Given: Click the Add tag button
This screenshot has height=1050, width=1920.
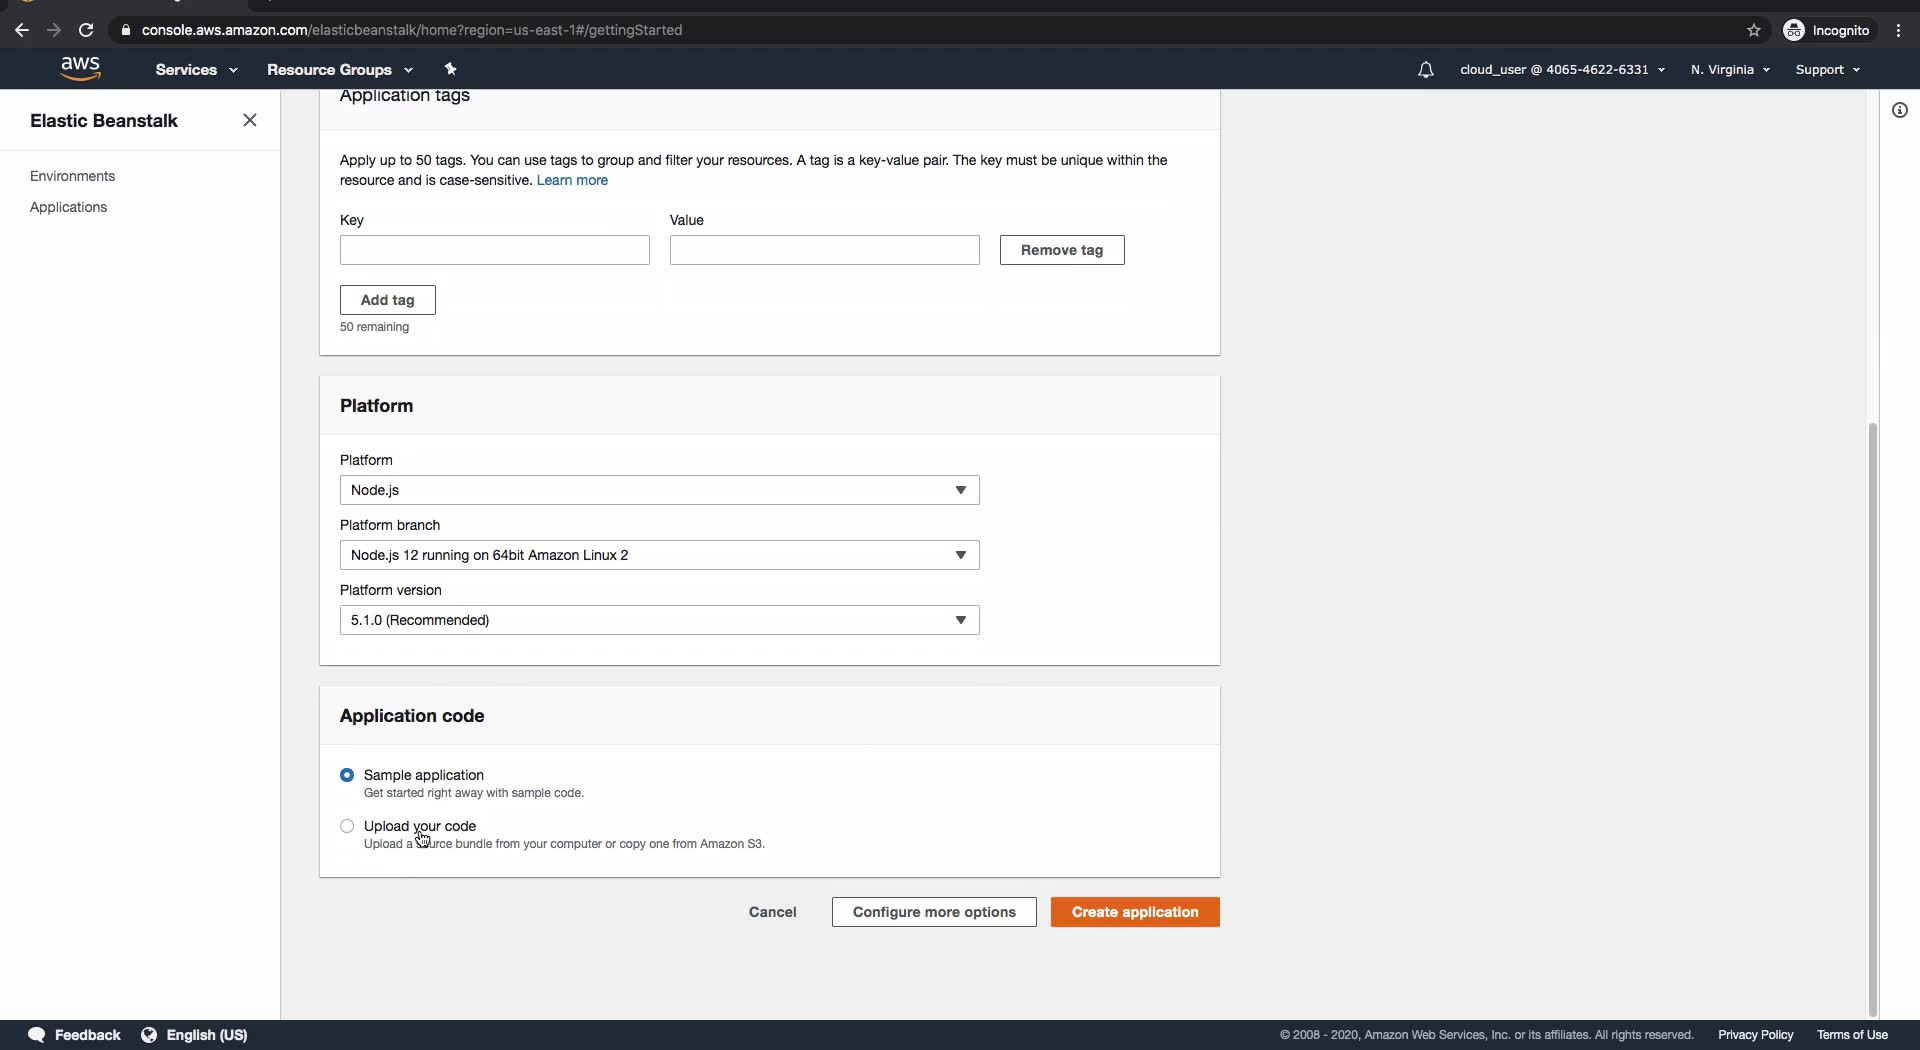Looking at the screenshot, I should 388,300.
